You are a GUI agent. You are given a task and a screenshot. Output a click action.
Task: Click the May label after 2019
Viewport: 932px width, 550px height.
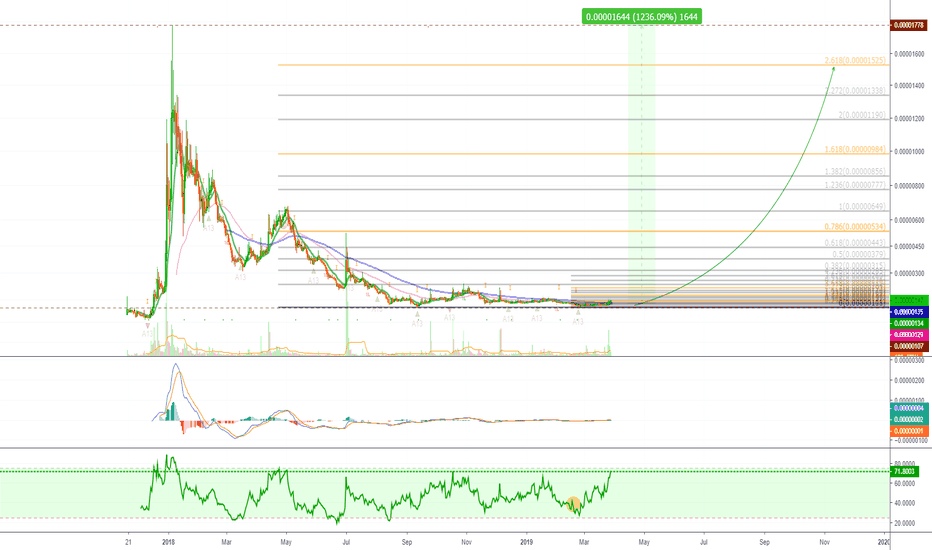644,542
